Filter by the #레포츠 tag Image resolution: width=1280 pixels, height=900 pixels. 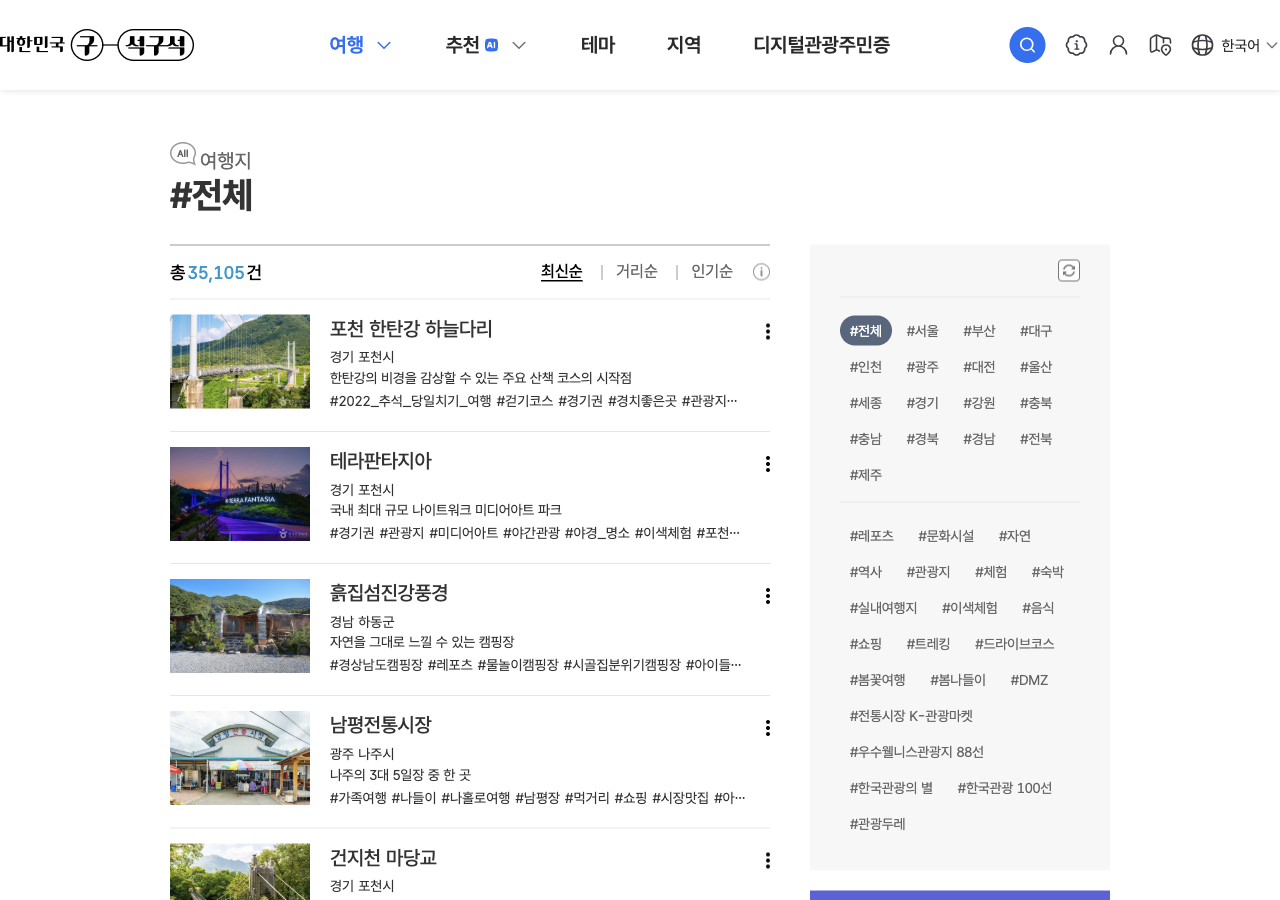872,536
